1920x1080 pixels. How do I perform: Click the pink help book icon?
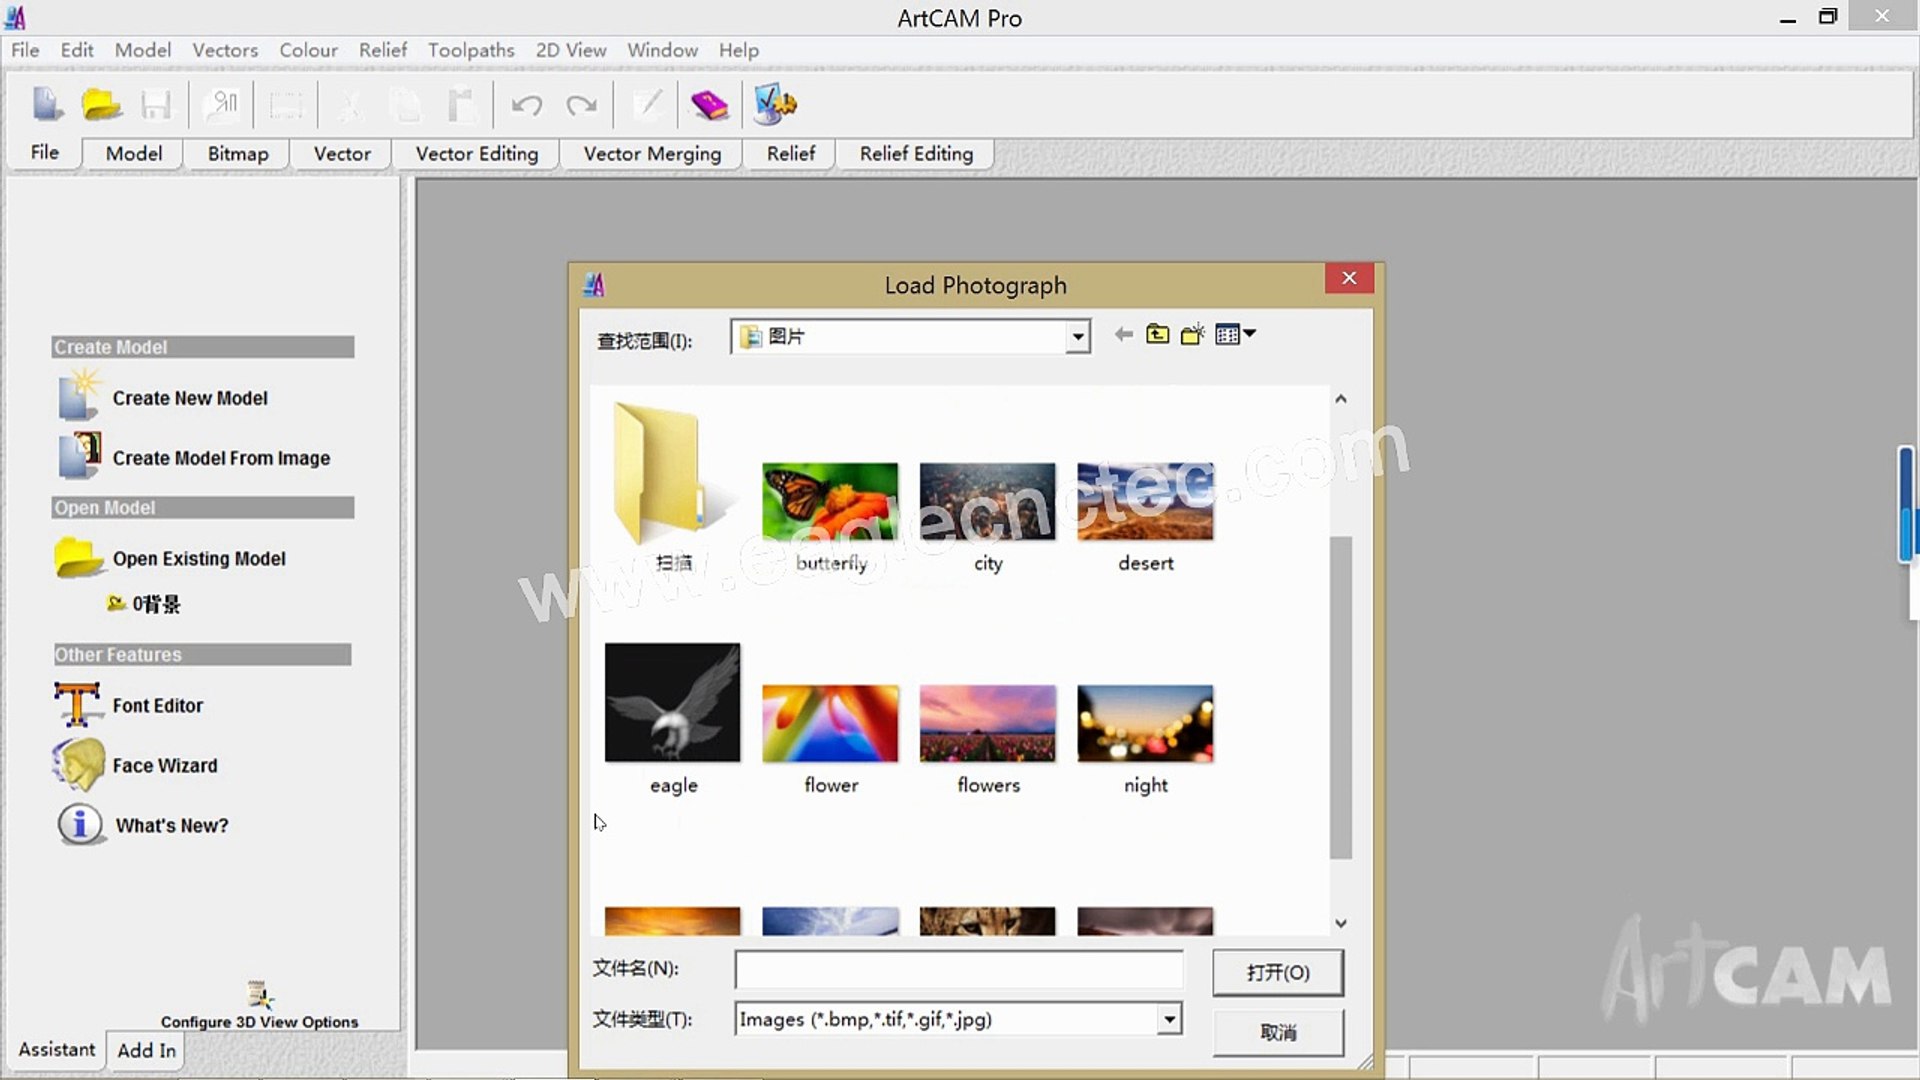(x=709, y=104)
